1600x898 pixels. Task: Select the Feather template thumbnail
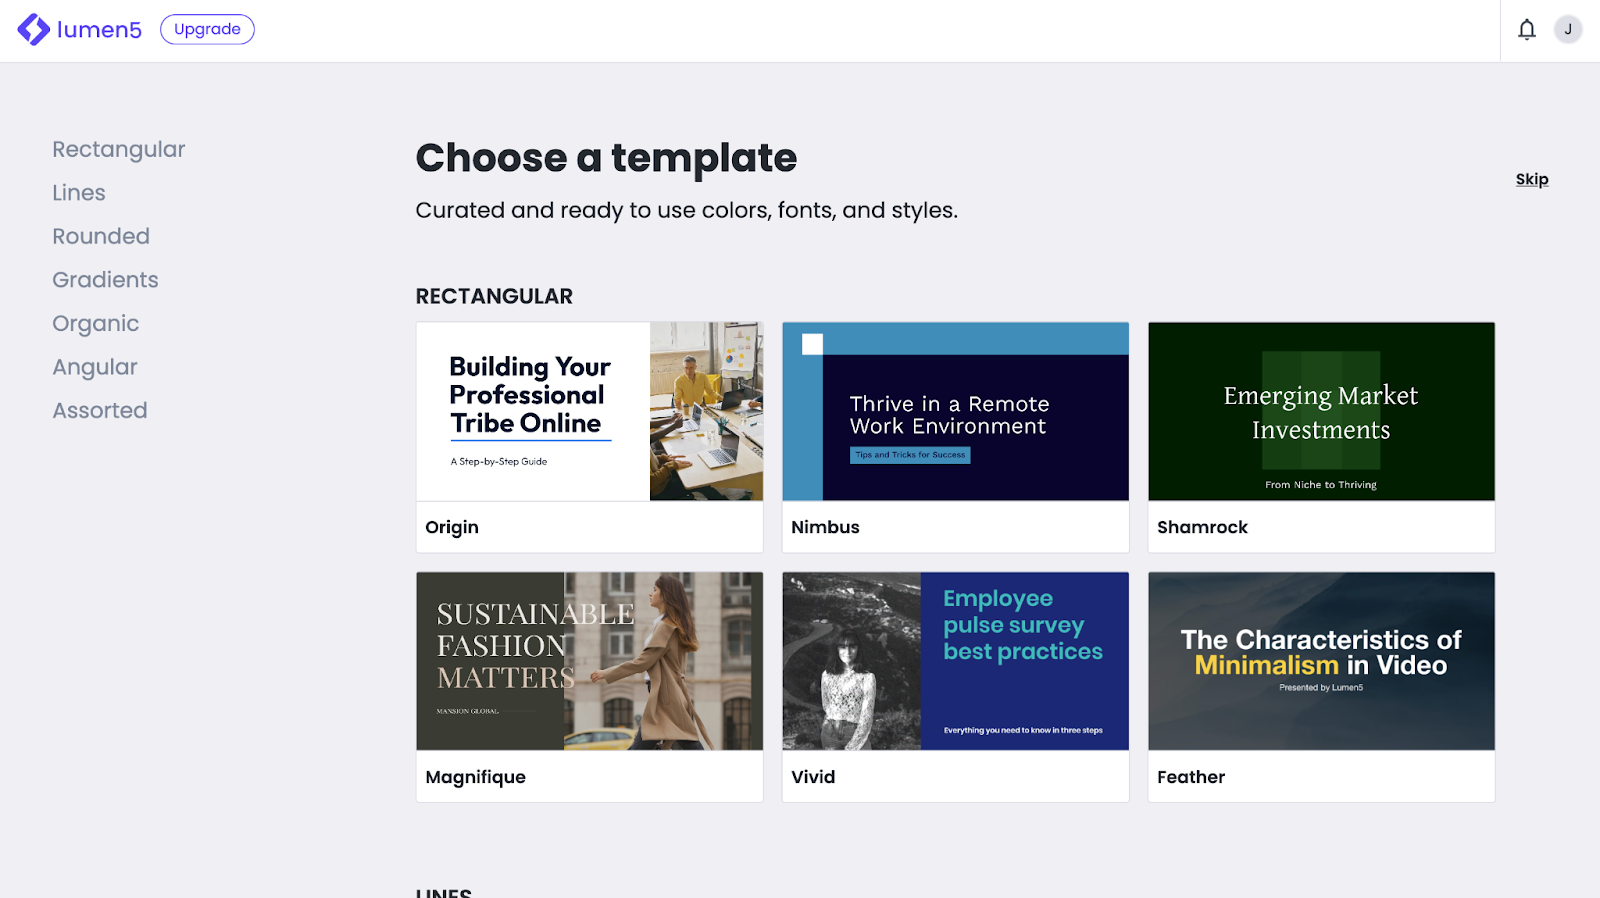point(1321,661)
